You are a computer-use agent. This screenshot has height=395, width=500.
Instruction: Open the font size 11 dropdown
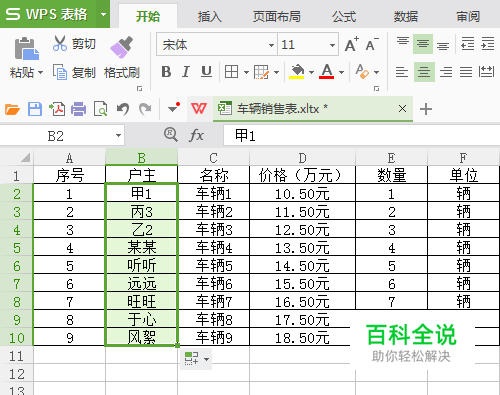332,45
